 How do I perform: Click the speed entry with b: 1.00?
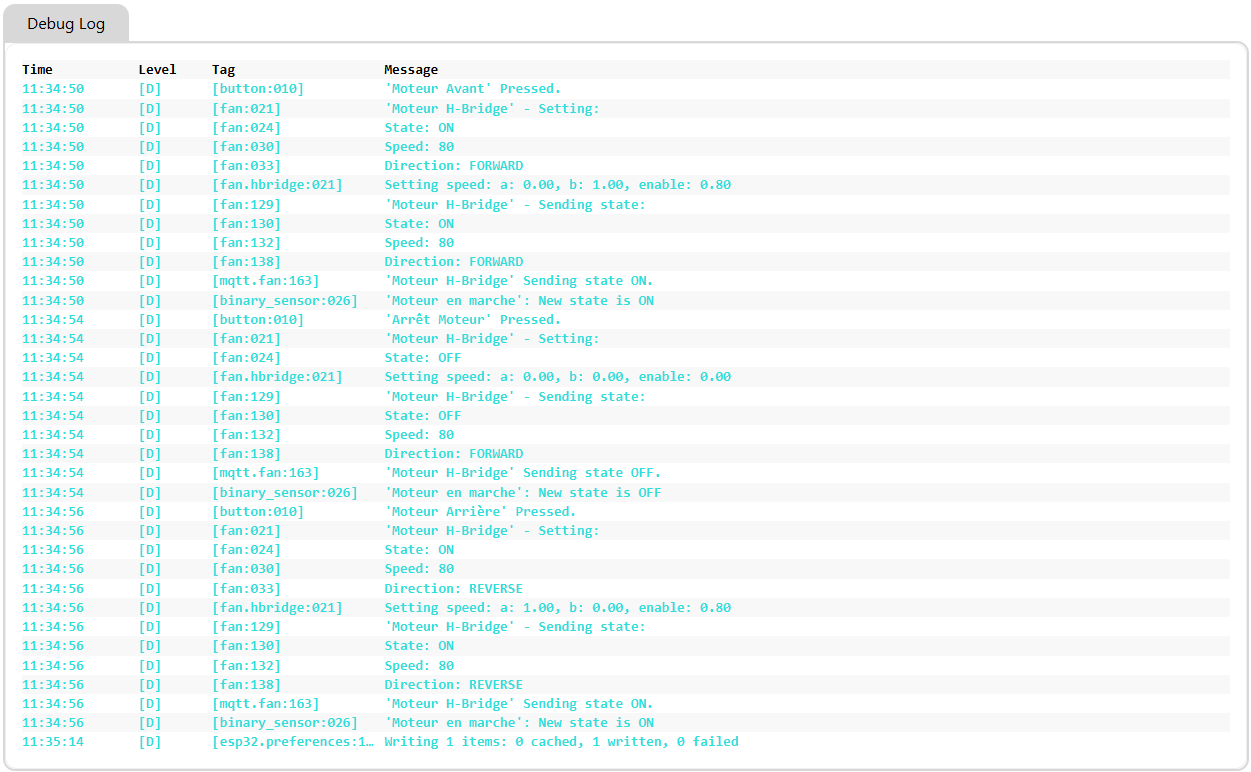pos(557,185)
